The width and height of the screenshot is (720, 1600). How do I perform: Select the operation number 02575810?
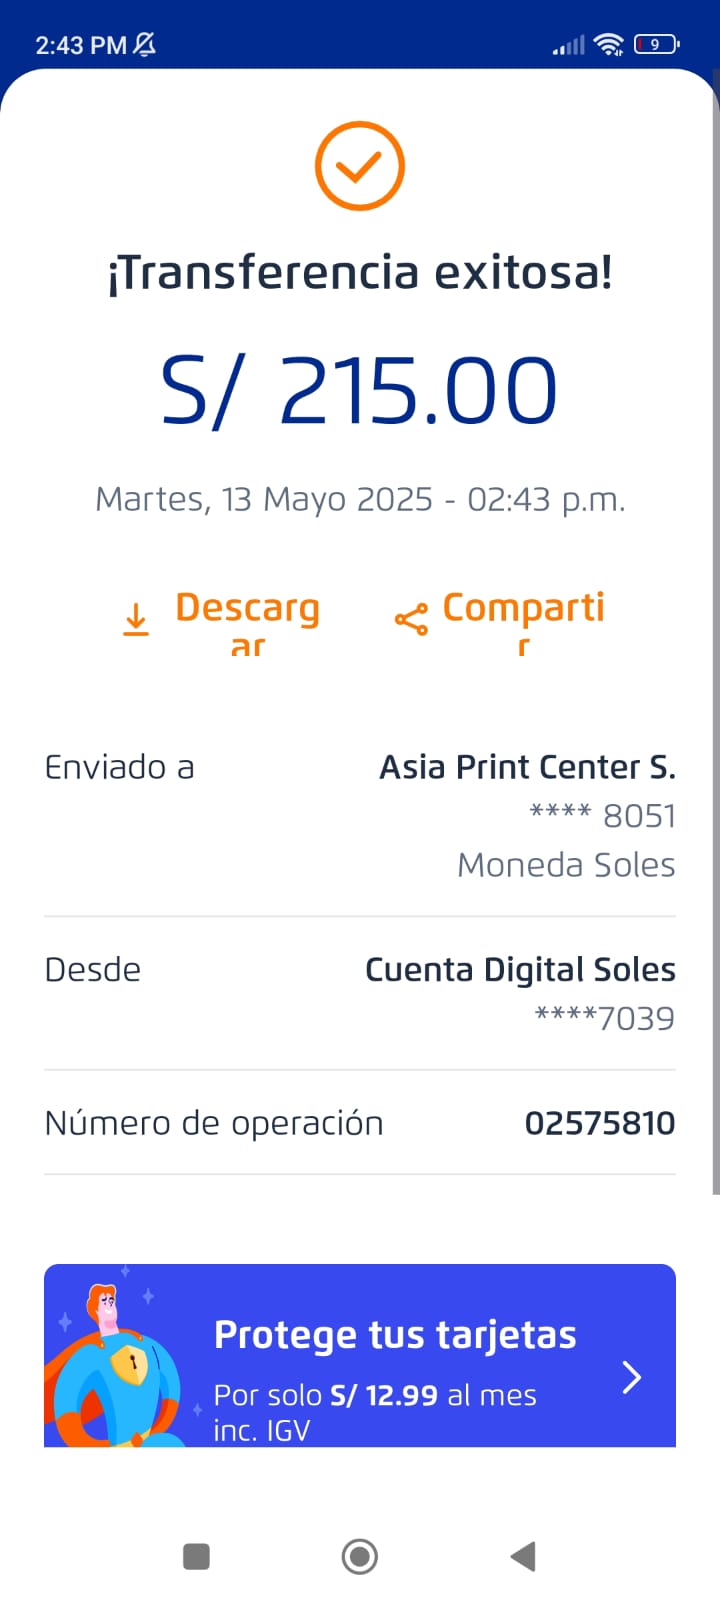(599, 1123)
